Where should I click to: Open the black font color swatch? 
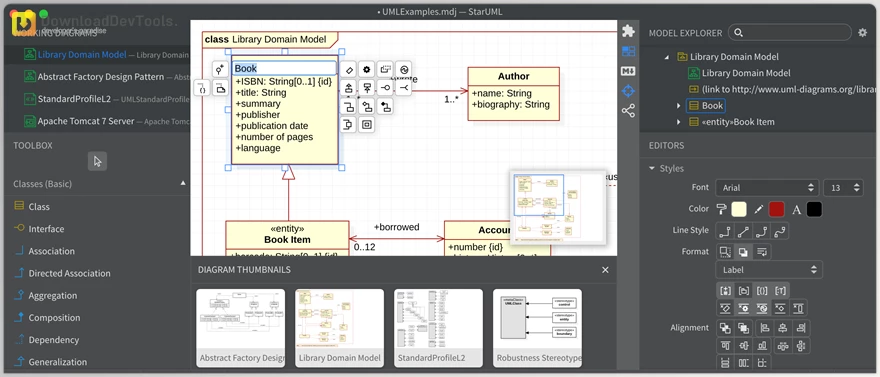814,209
